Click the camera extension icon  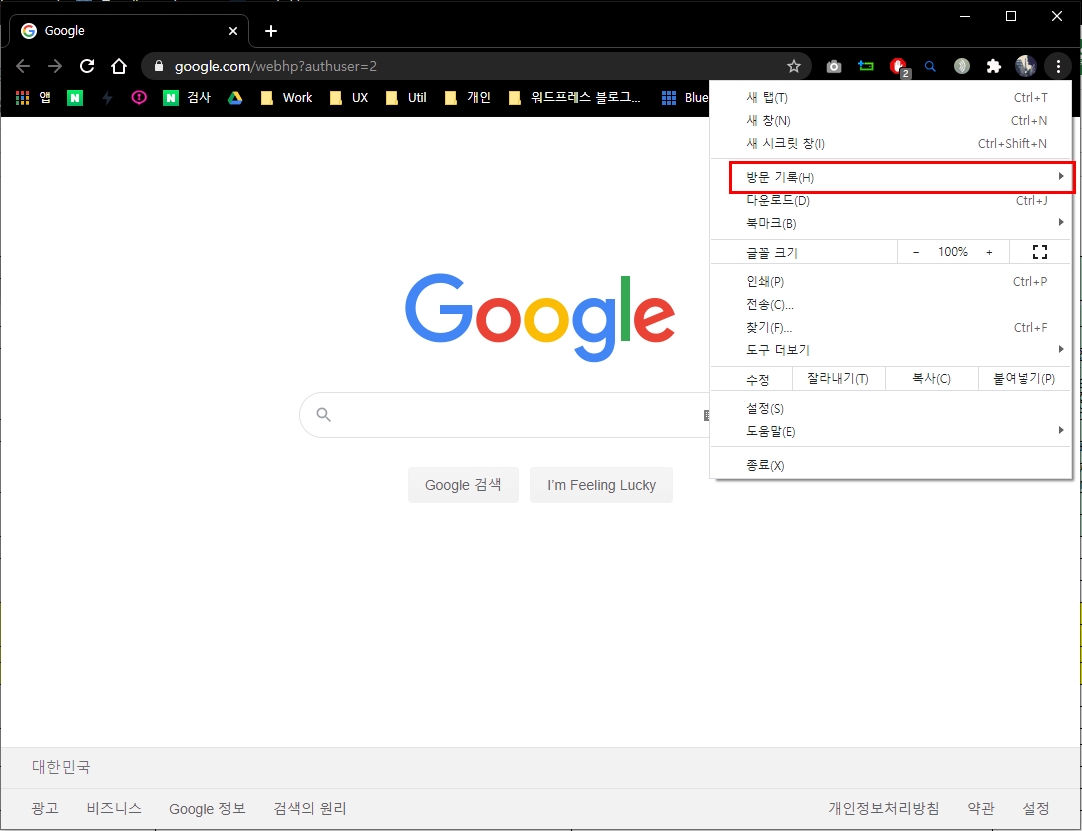pos(834,66)
